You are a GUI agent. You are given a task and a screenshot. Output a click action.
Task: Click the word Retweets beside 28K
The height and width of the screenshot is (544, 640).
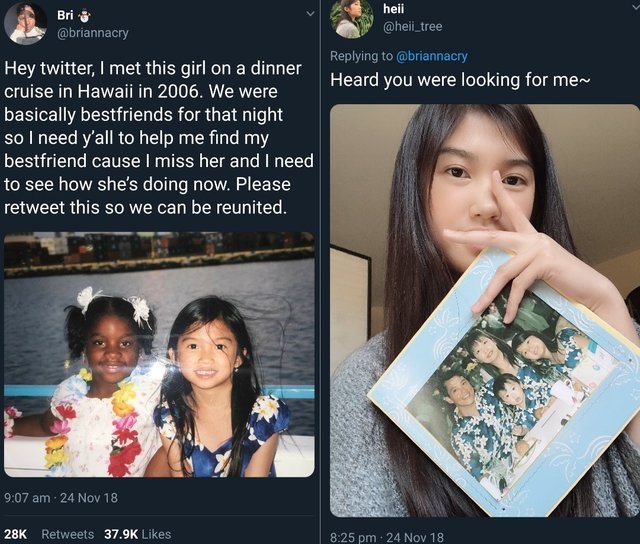tap(68, 534)
